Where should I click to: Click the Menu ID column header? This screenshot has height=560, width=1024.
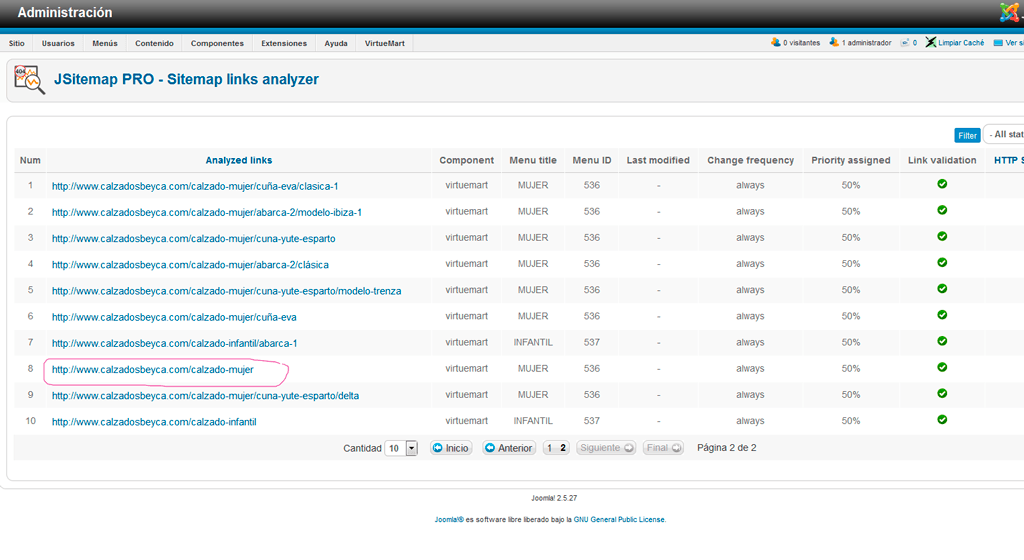[x=592, y=160]
